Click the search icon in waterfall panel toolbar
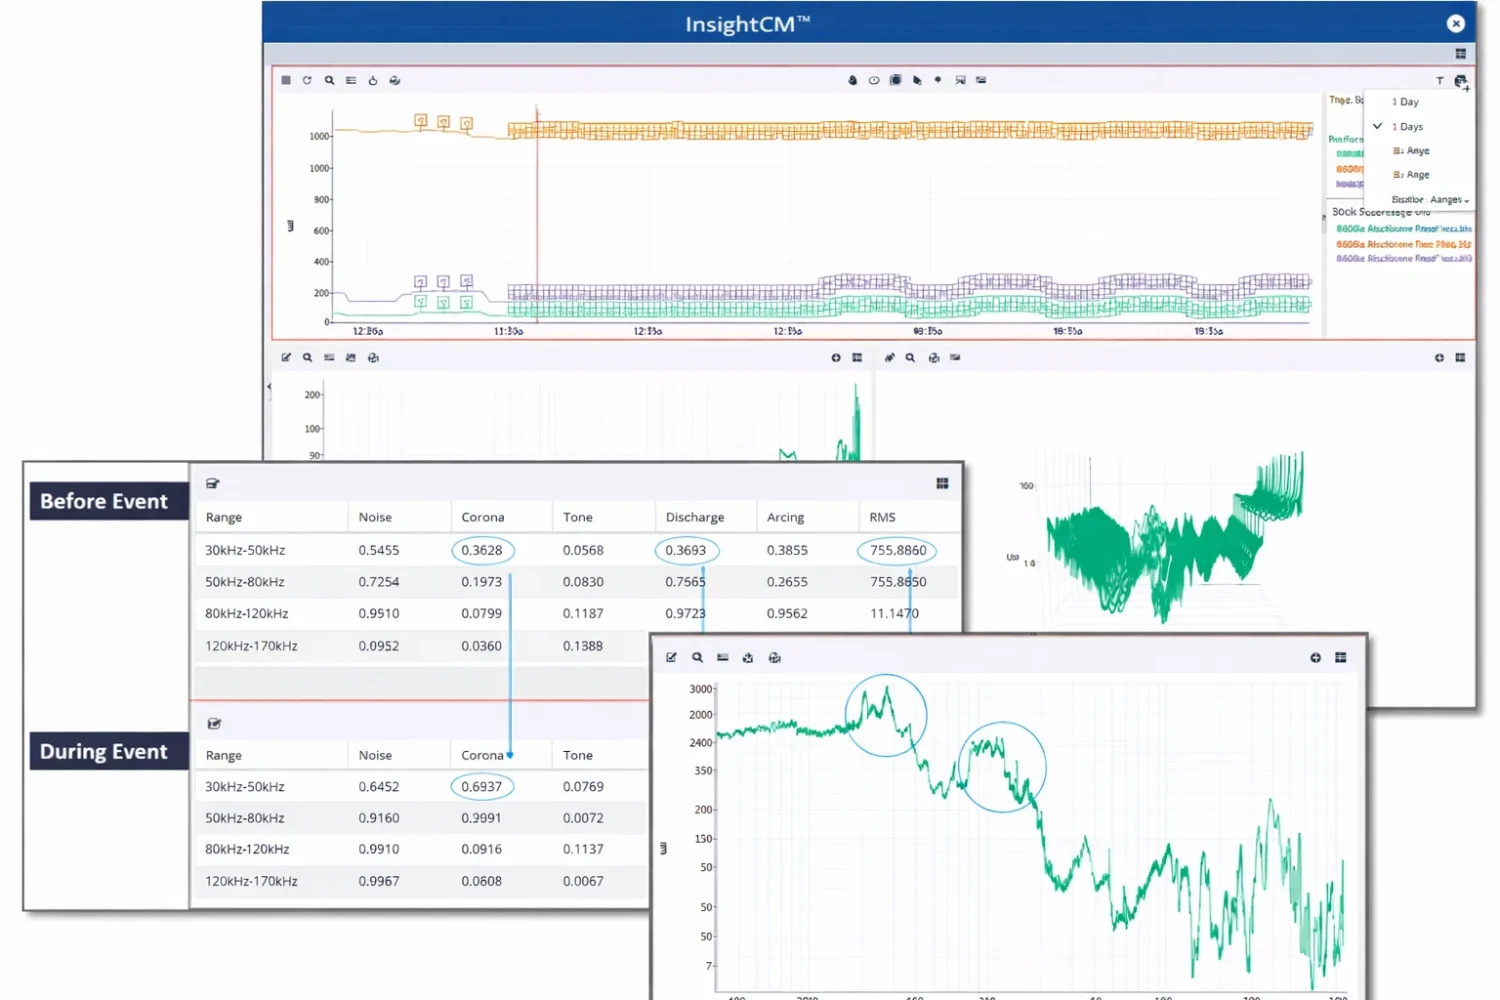 tap(910, 358)
